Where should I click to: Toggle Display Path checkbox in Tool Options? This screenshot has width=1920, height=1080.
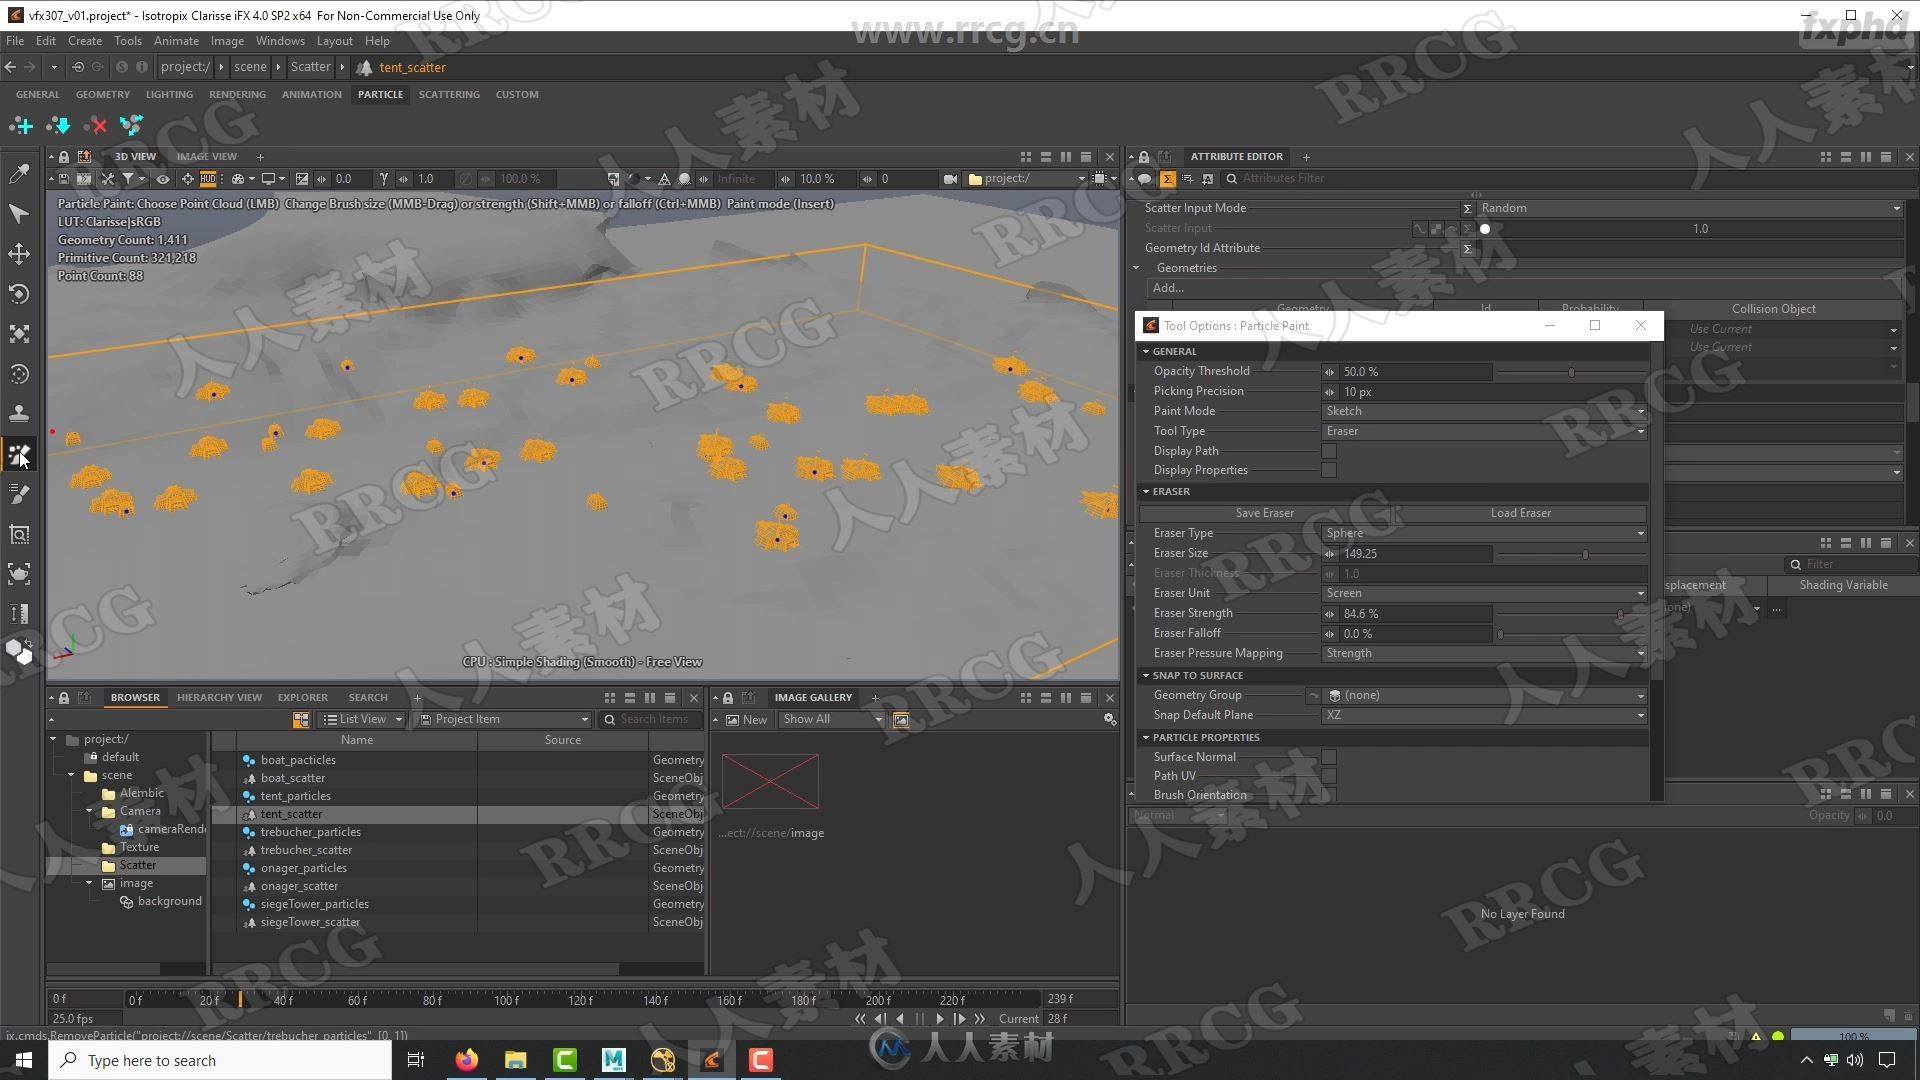point(1328,450)
